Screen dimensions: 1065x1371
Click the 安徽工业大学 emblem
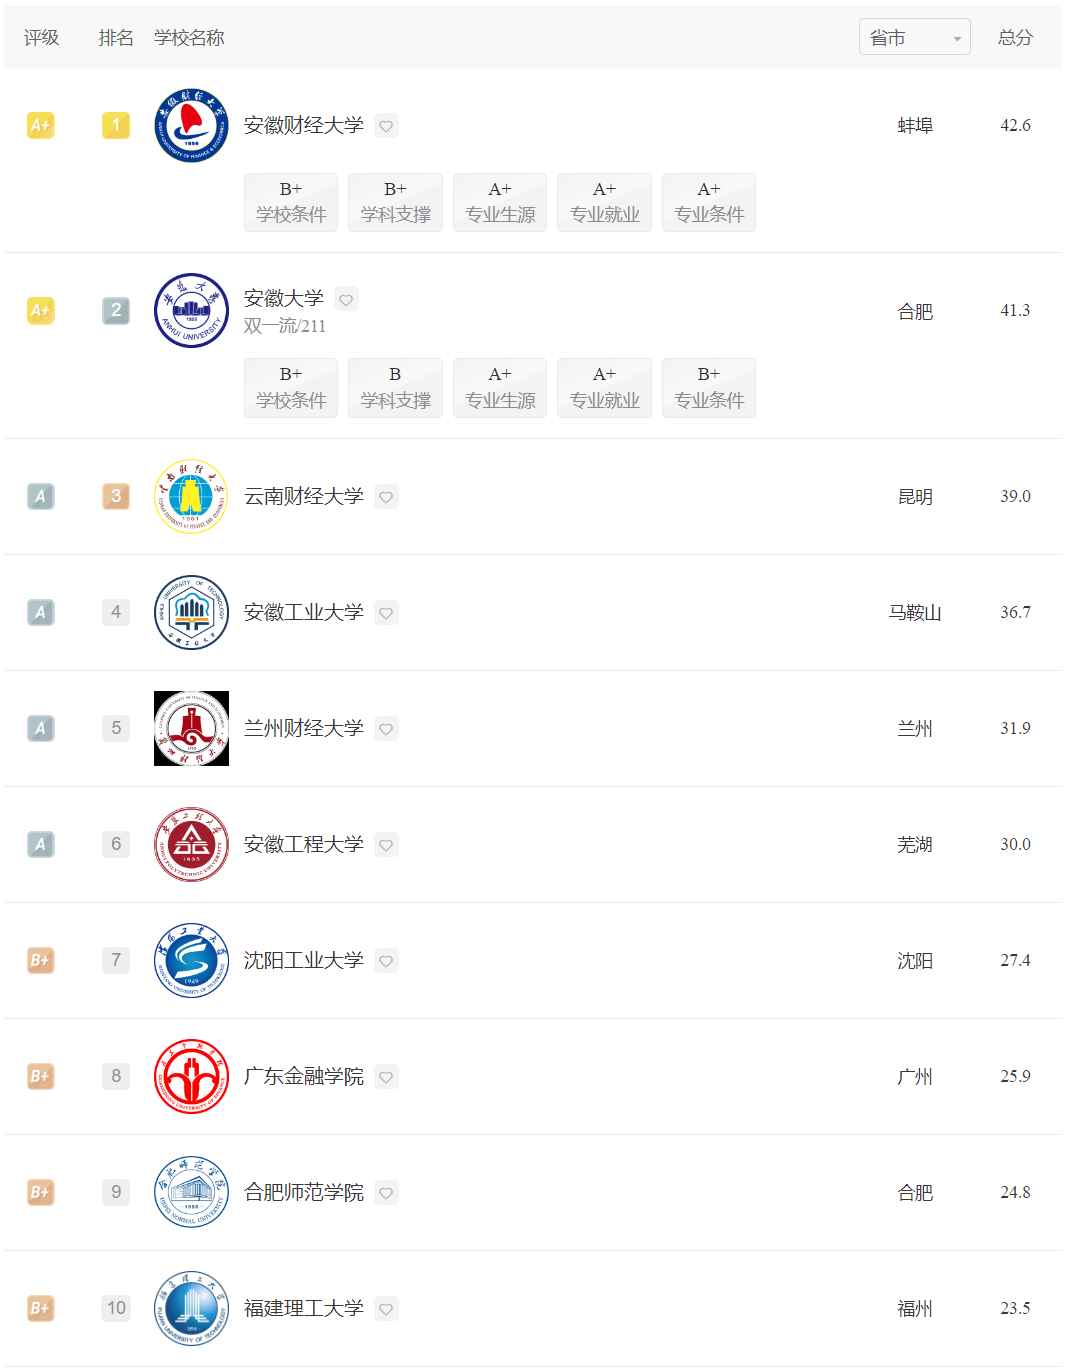[191, 612]
